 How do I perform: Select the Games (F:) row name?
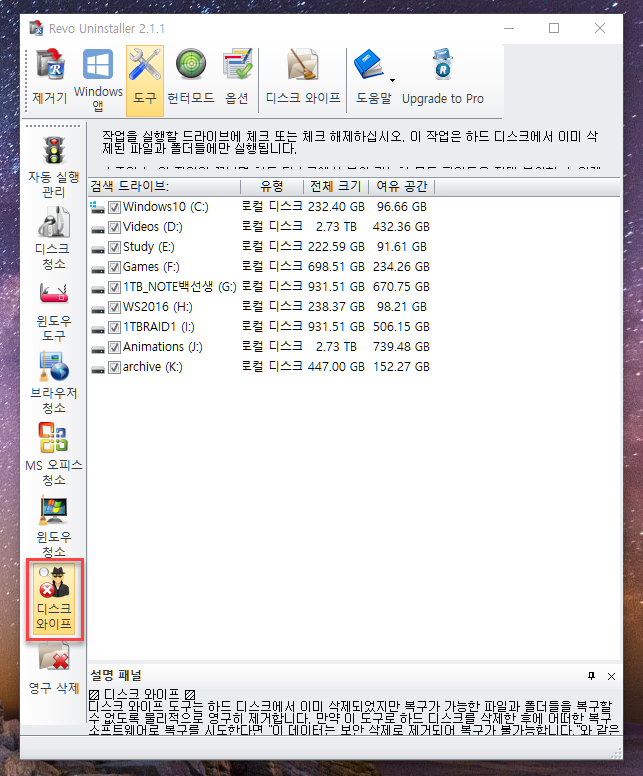click(x=151, y=267)
